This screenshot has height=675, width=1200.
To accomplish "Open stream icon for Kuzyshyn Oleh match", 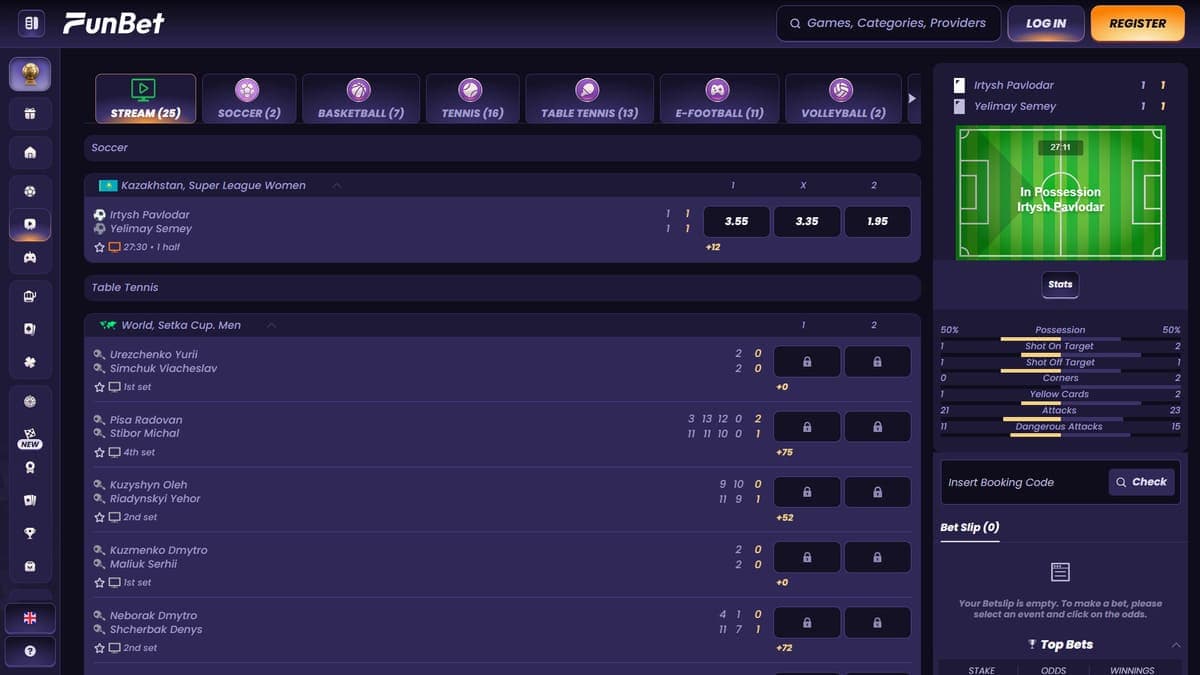I will tap(114, 517).
